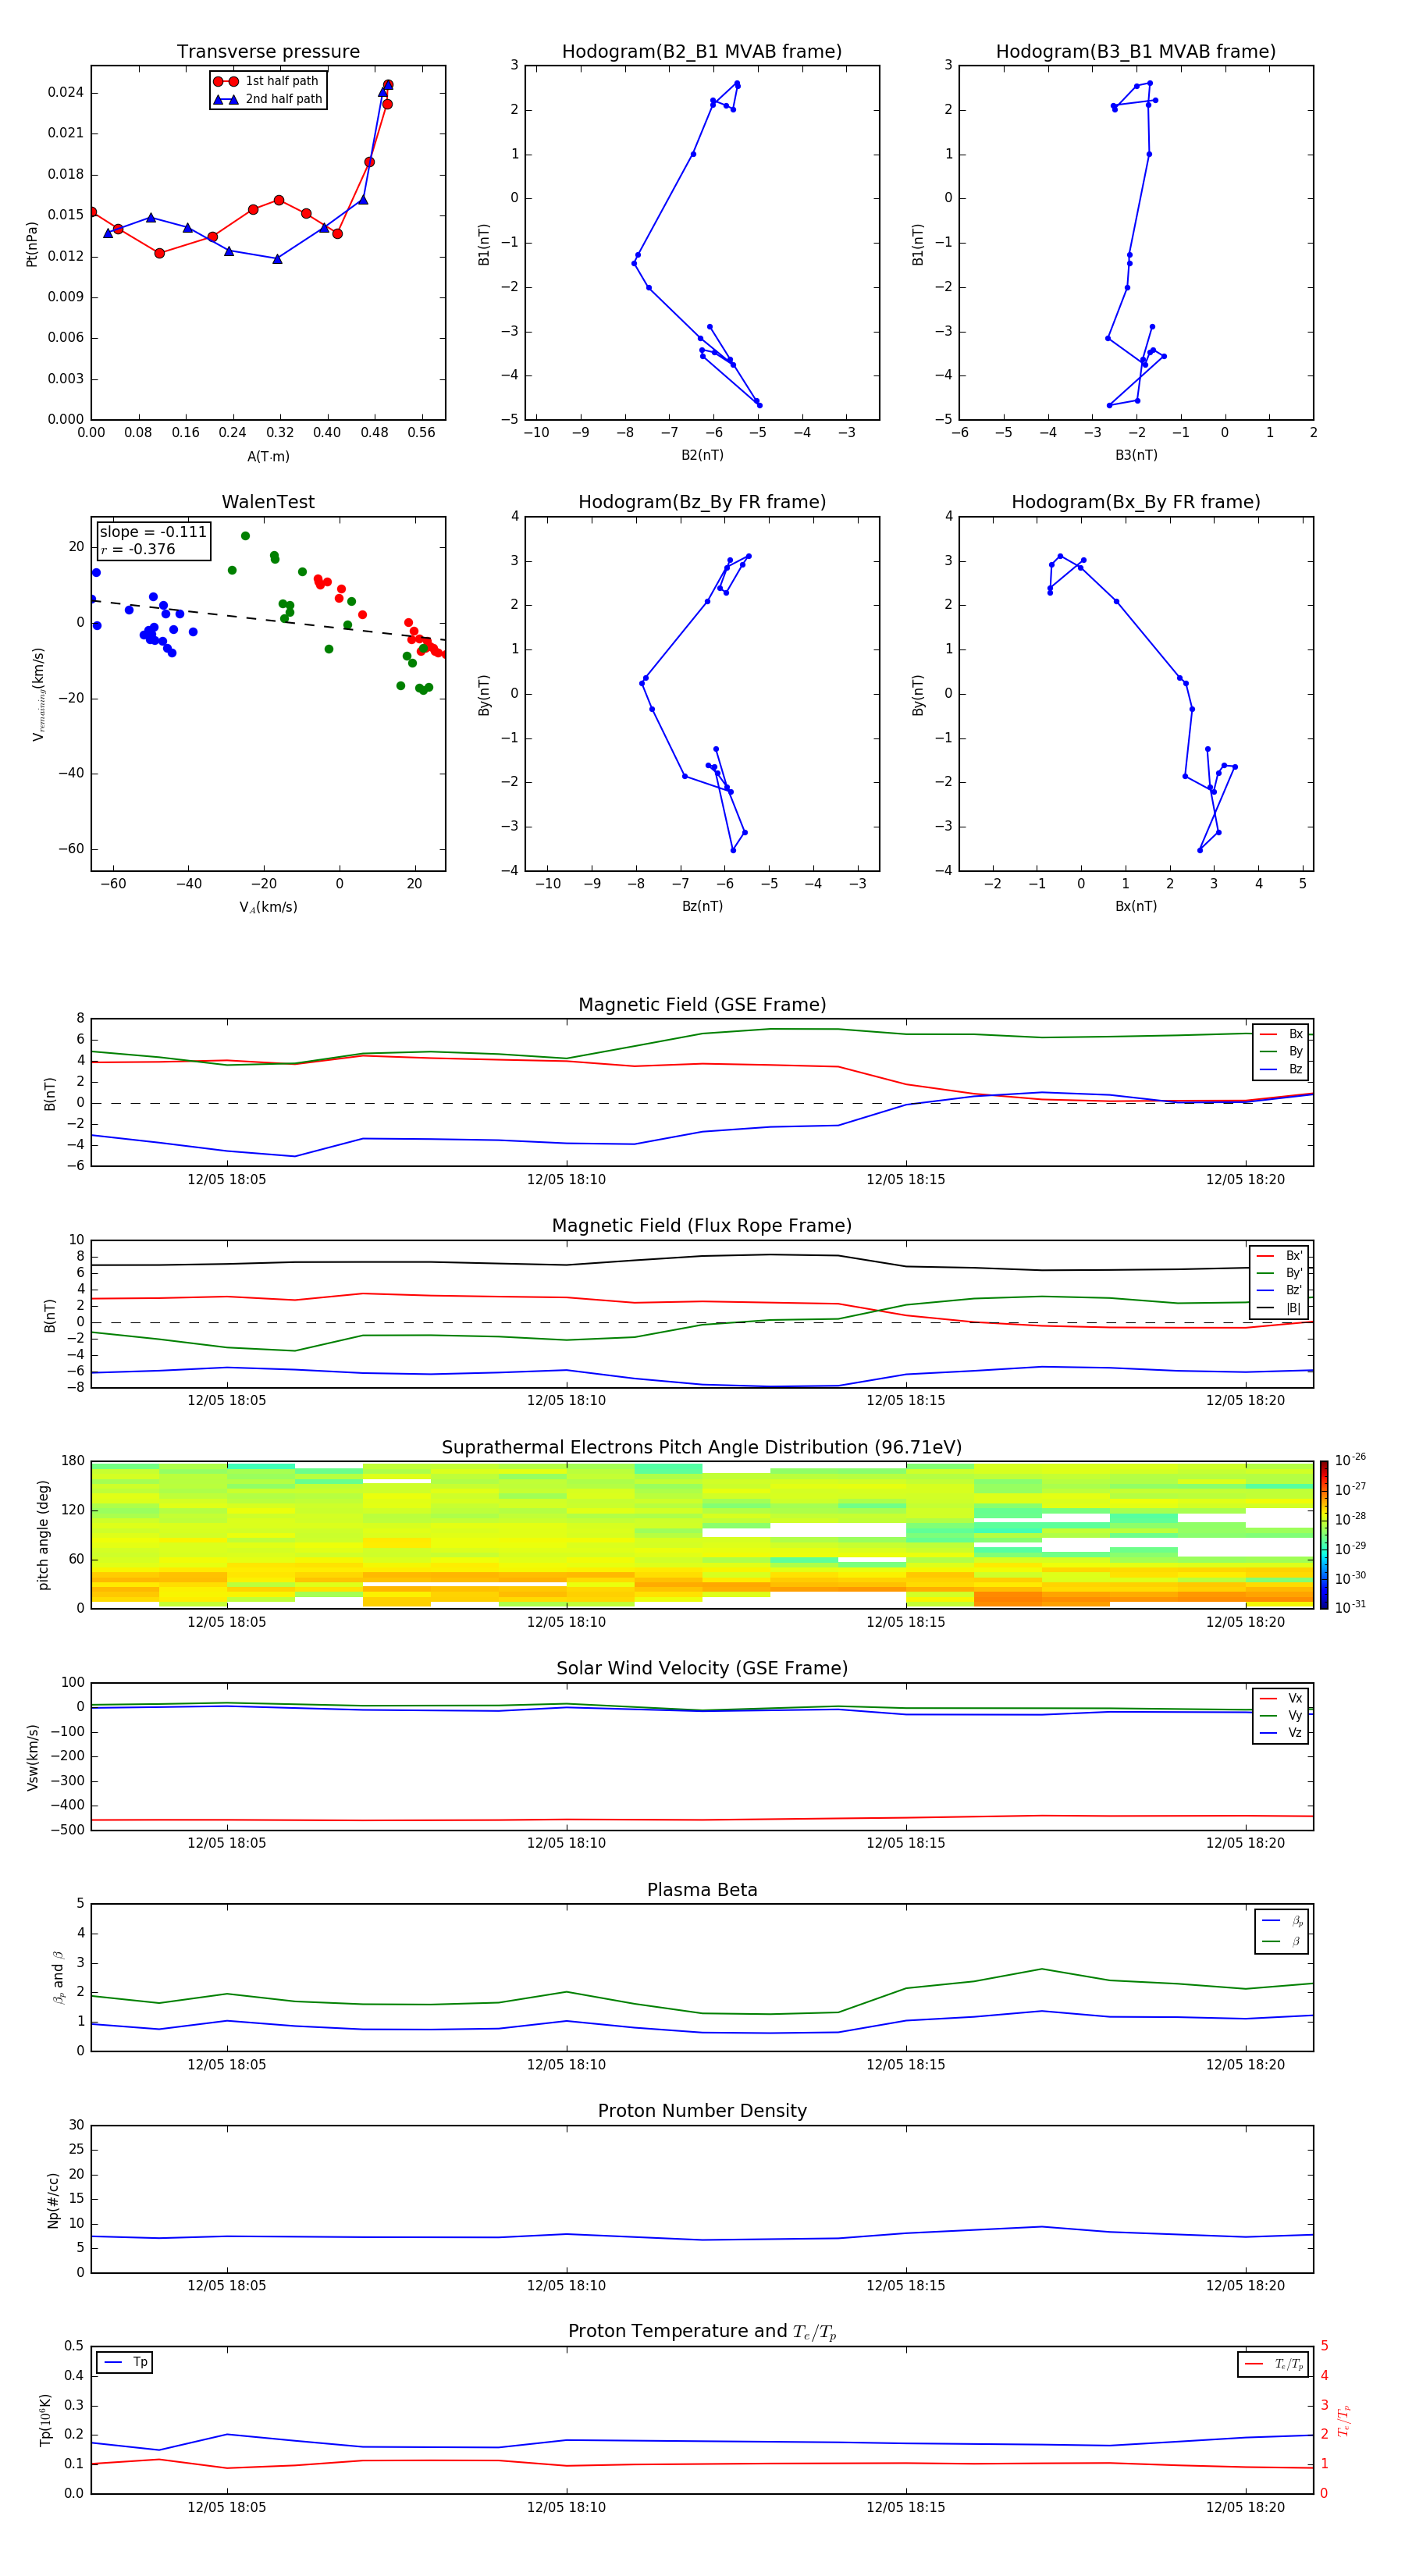Select the Vy legend entry

tap(1282, 1715)
